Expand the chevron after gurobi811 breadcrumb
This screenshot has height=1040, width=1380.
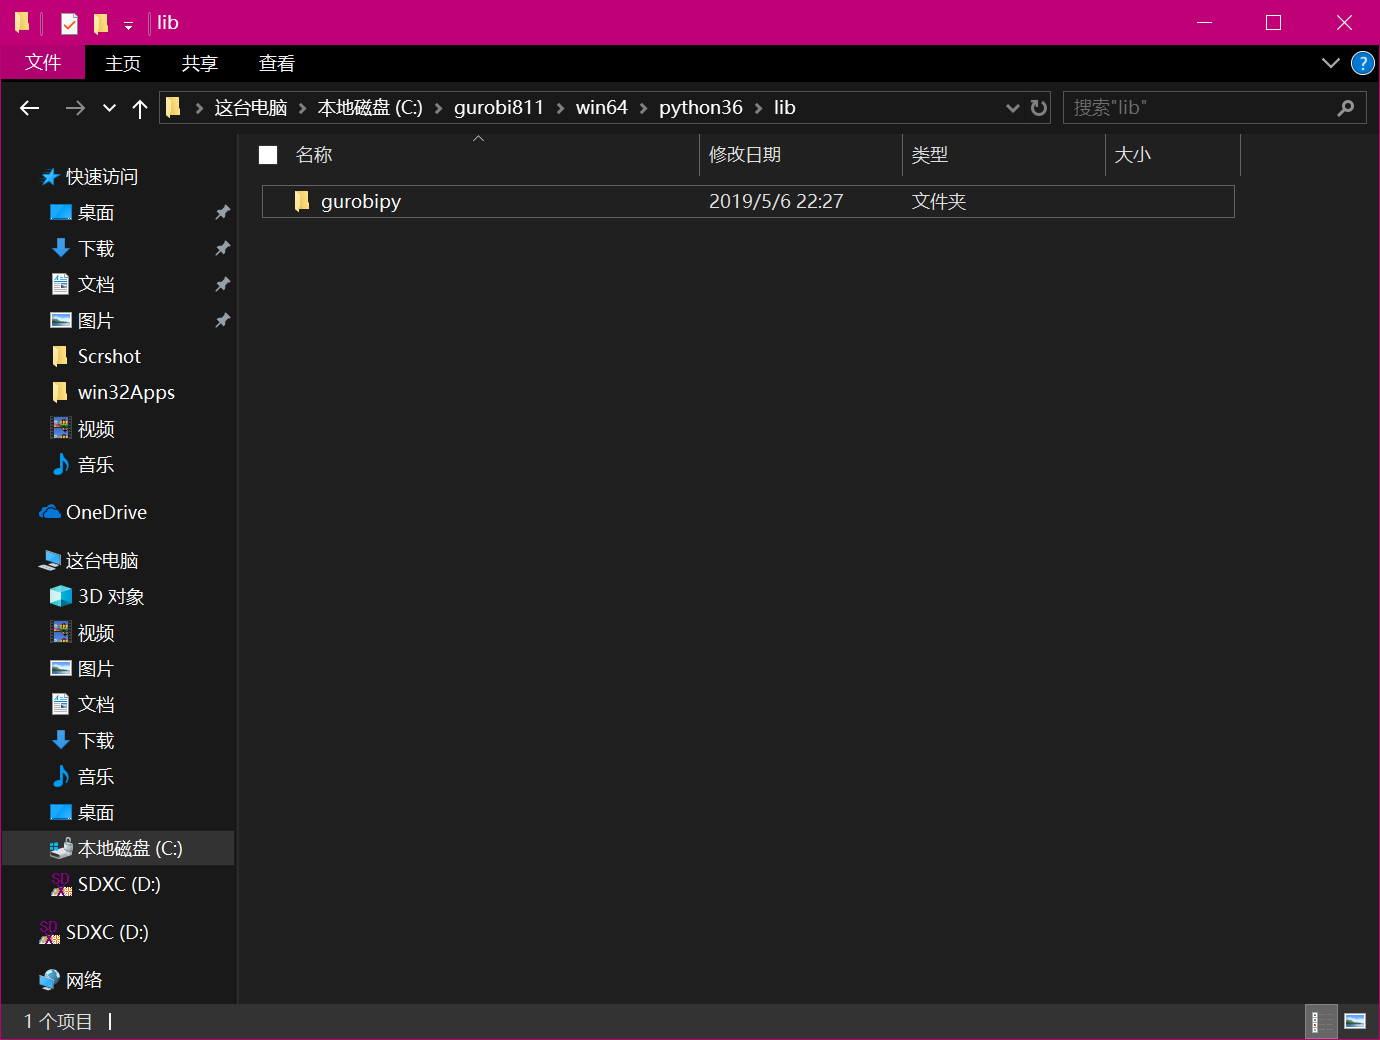click(561, 108)
